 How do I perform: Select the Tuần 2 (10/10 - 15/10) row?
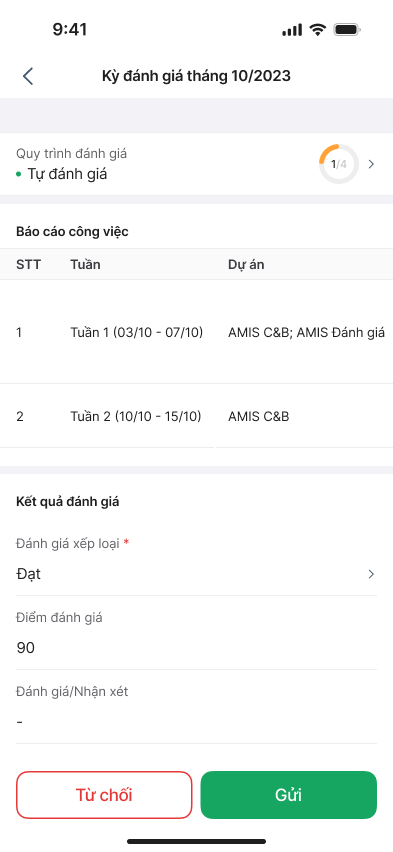pyautogui.click(x=196, y=416)
